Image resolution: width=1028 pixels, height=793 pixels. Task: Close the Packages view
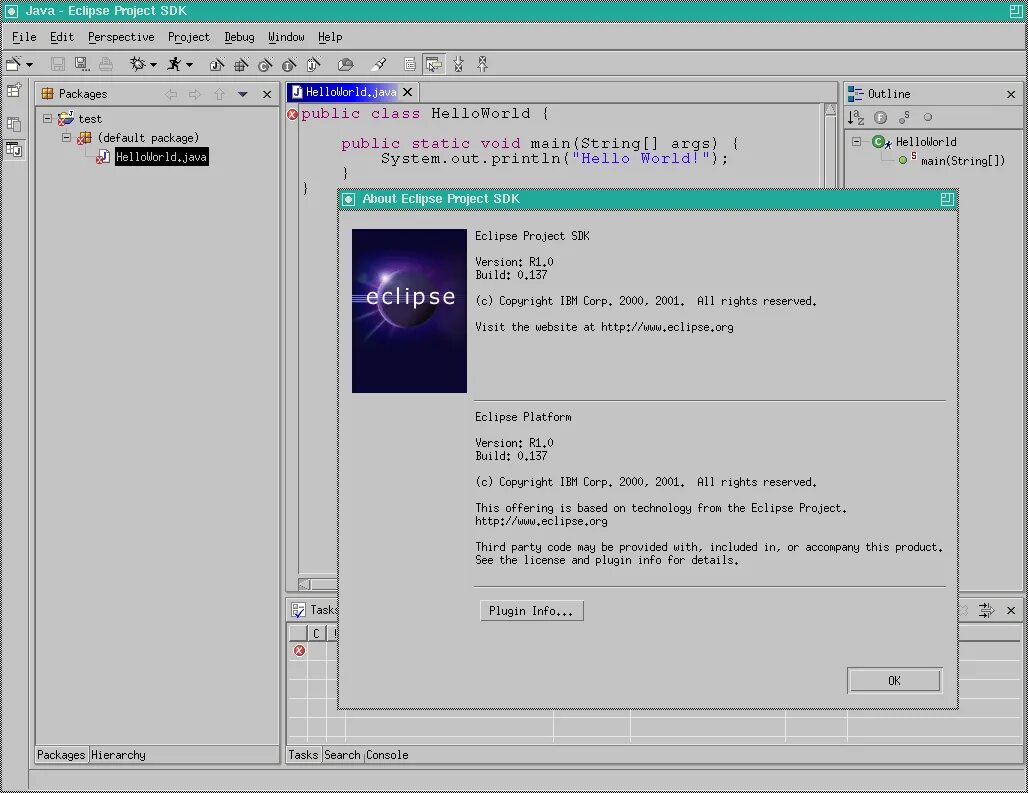point(267,94)
